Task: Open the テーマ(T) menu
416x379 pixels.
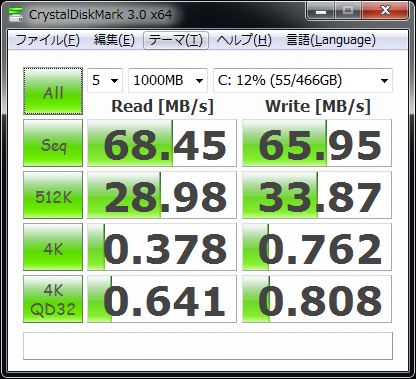Action: pyautogui.click(x=176, y=40)
